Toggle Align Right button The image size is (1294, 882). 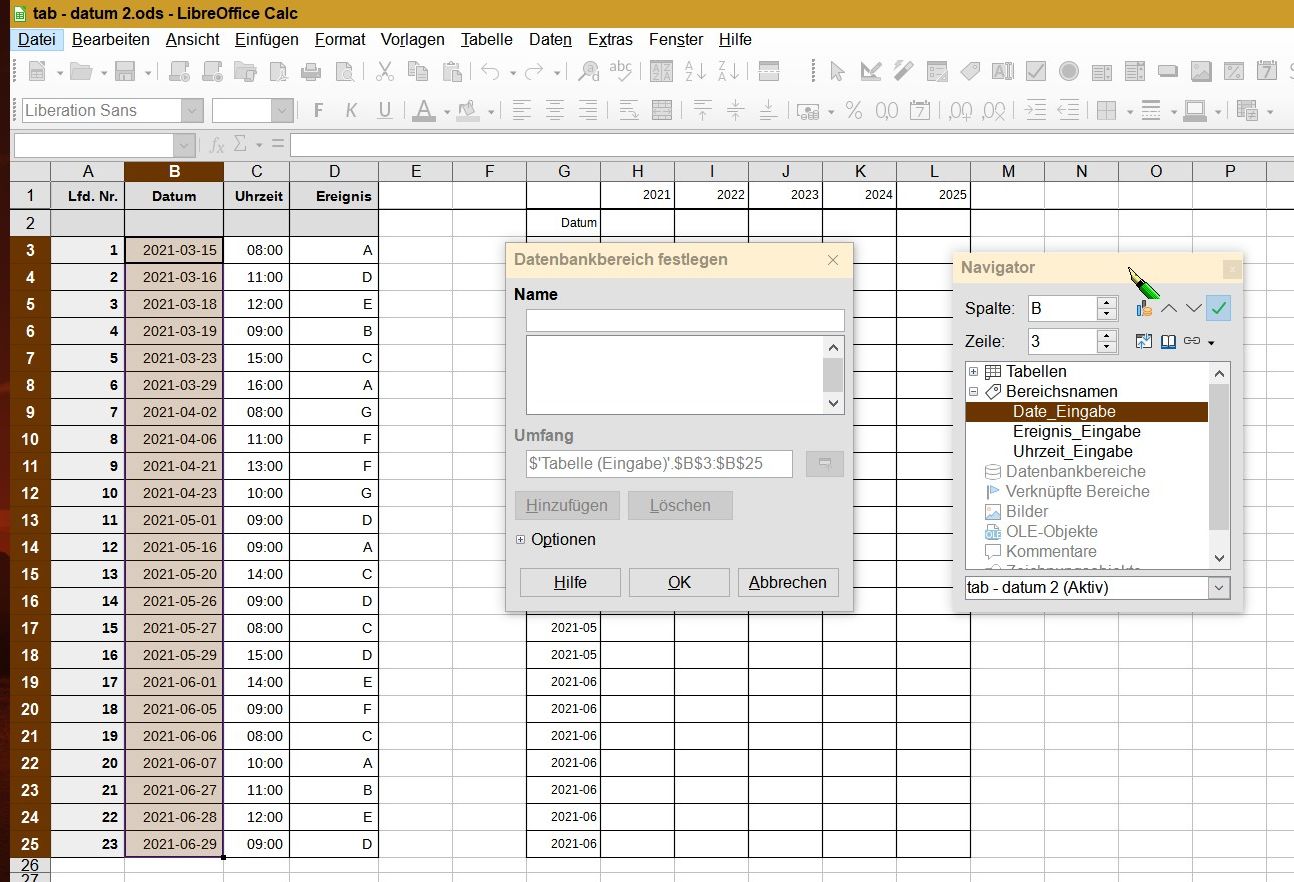coord(588,110)
